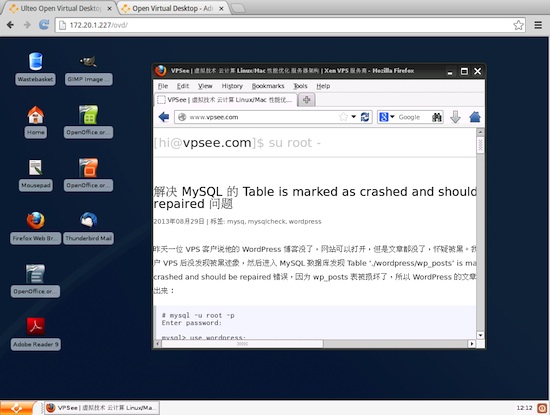Open the Edit menu in Firefox

183,86
